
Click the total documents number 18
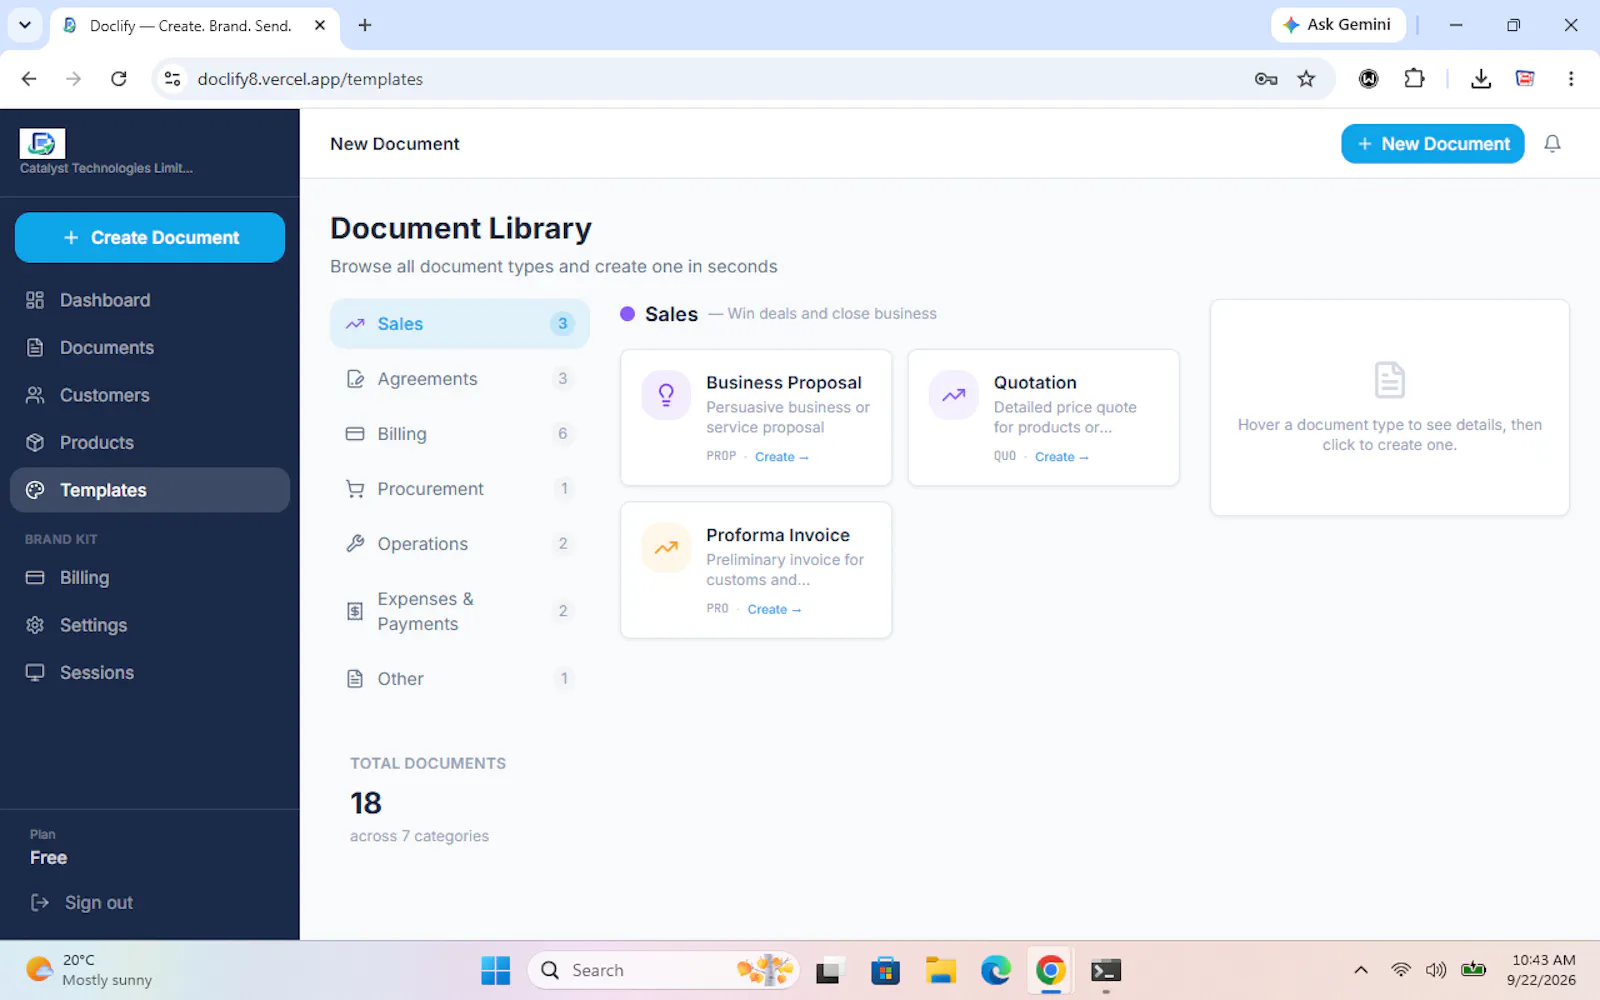366,803
